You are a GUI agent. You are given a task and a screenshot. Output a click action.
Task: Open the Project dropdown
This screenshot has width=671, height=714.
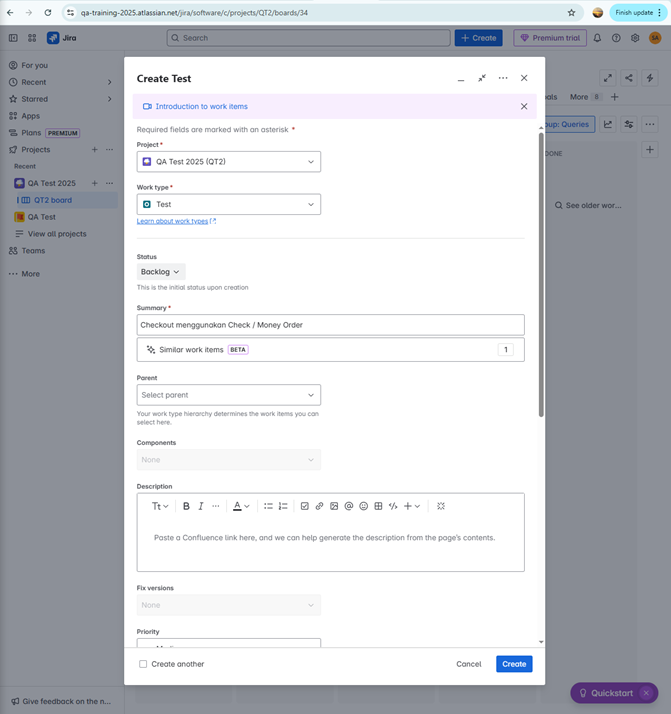tap(229, 161)
